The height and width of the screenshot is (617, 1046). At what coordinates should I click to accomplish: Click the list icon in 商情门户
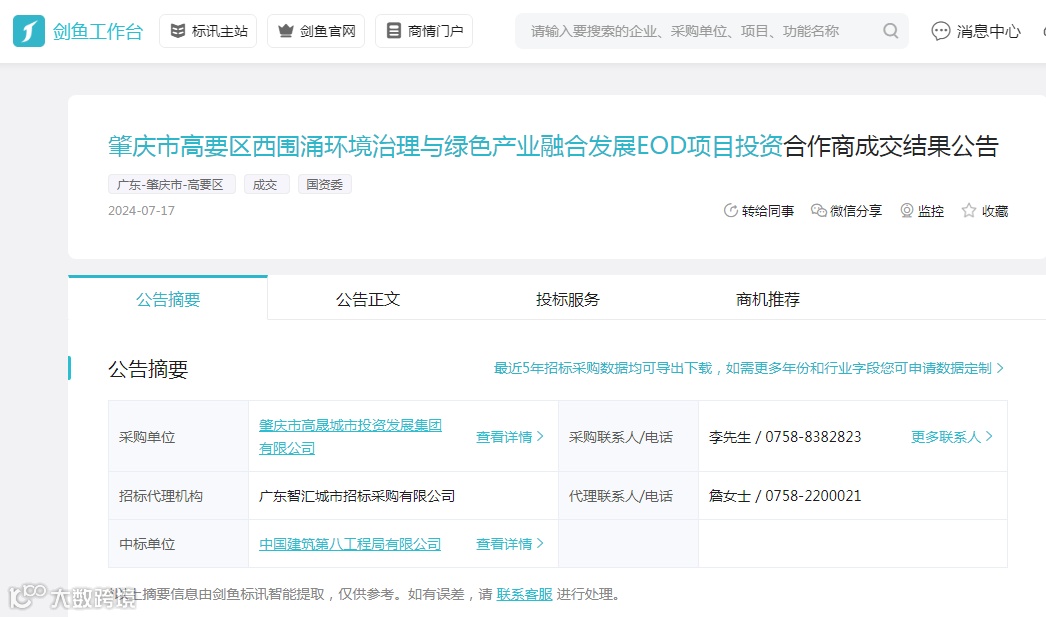[x=394, y=31]
